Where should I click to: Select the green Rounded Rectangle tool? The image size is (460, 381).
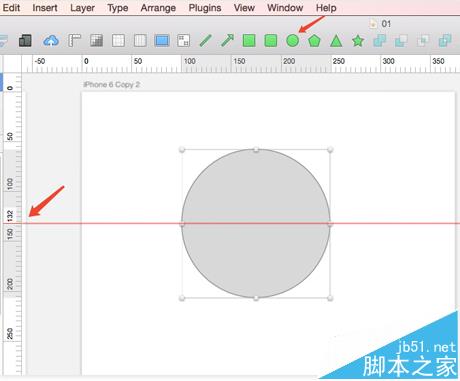pos(271,41)
